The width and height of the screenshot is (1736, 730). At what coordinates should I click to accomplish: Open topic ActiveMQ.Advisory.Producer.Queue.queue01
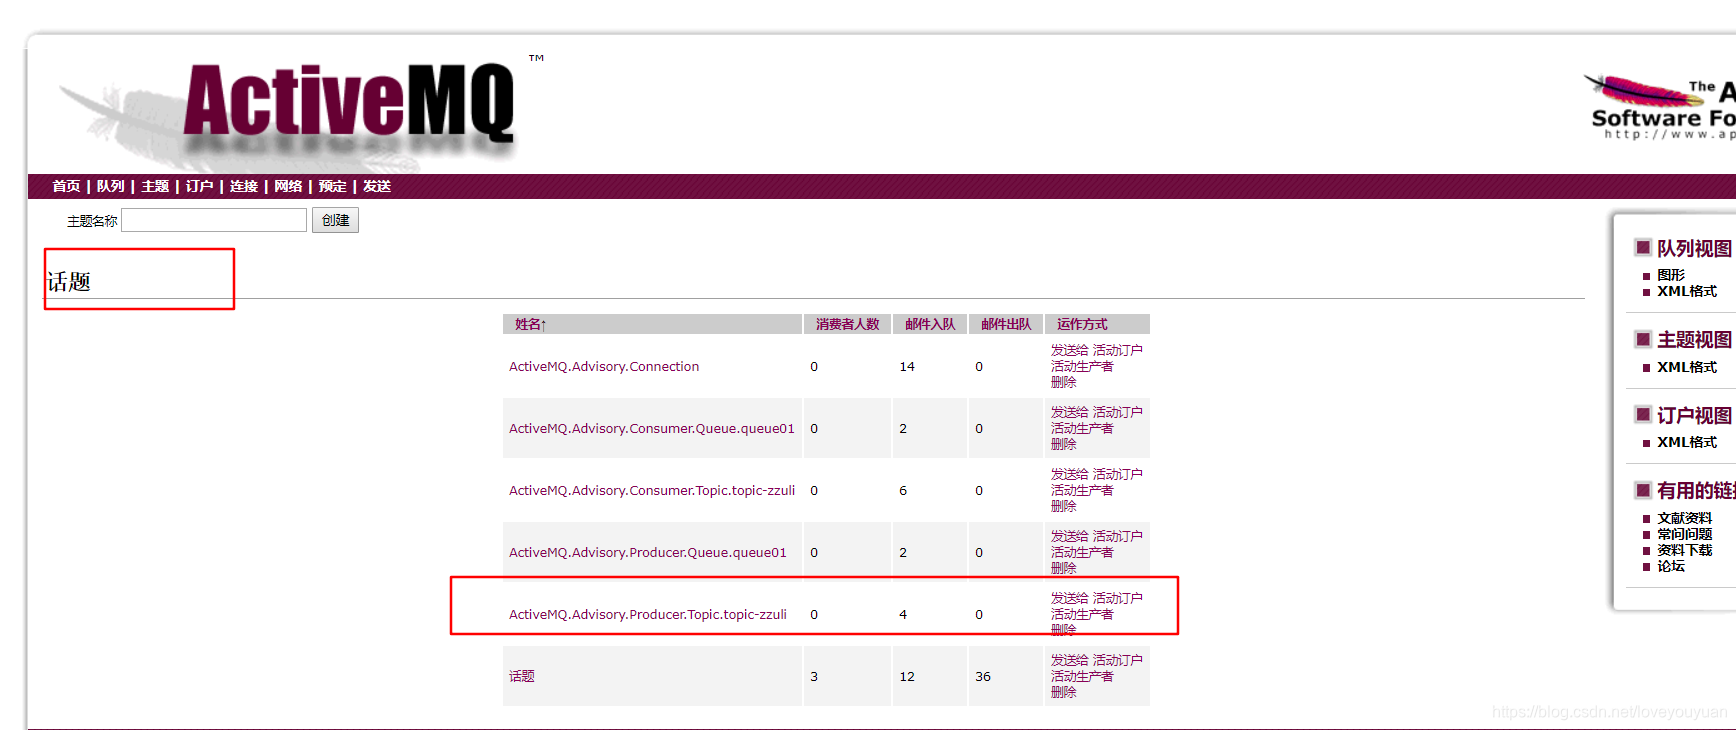pyautogui.click(x=648, y=553)
